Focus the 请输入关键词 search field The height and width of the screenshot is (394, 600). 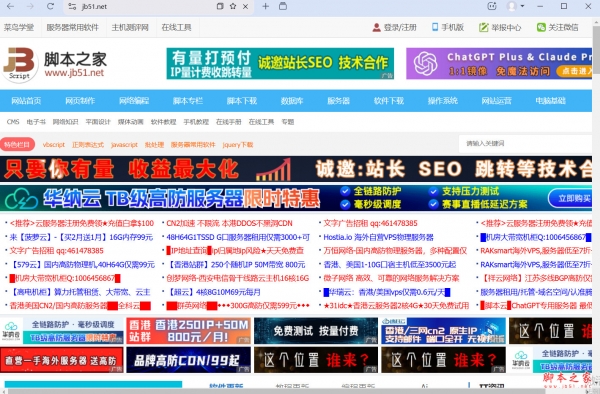pyautogui.click(x=525, y=143)
